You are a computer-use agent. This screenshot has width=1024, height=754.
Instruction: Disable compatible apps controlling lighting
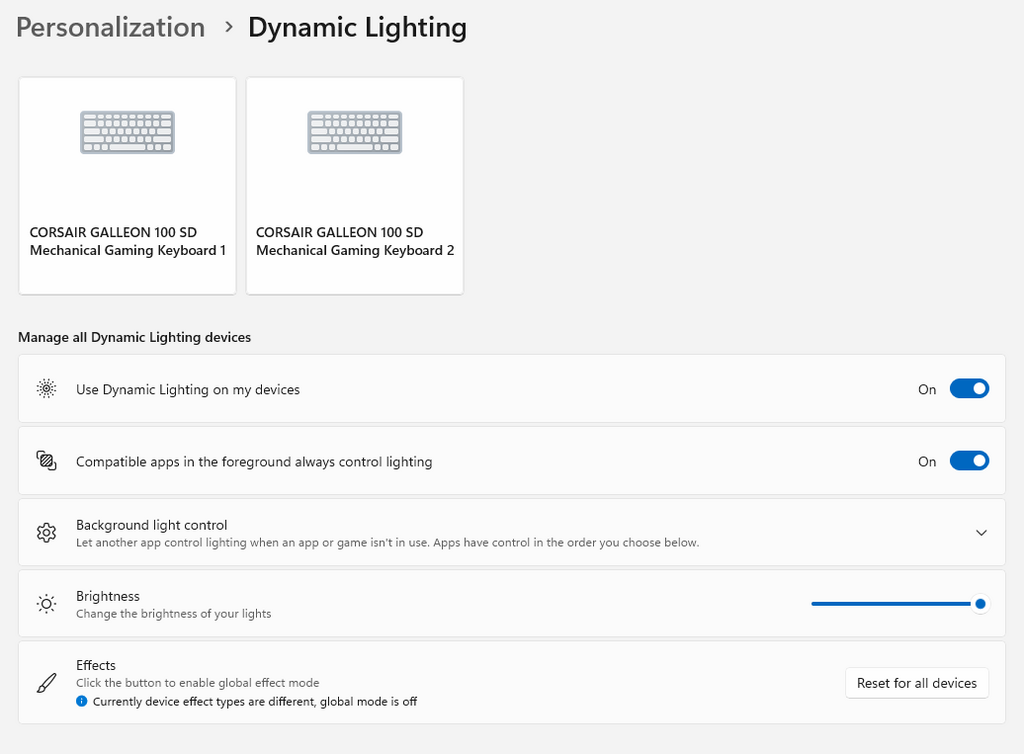pos(968,461)
